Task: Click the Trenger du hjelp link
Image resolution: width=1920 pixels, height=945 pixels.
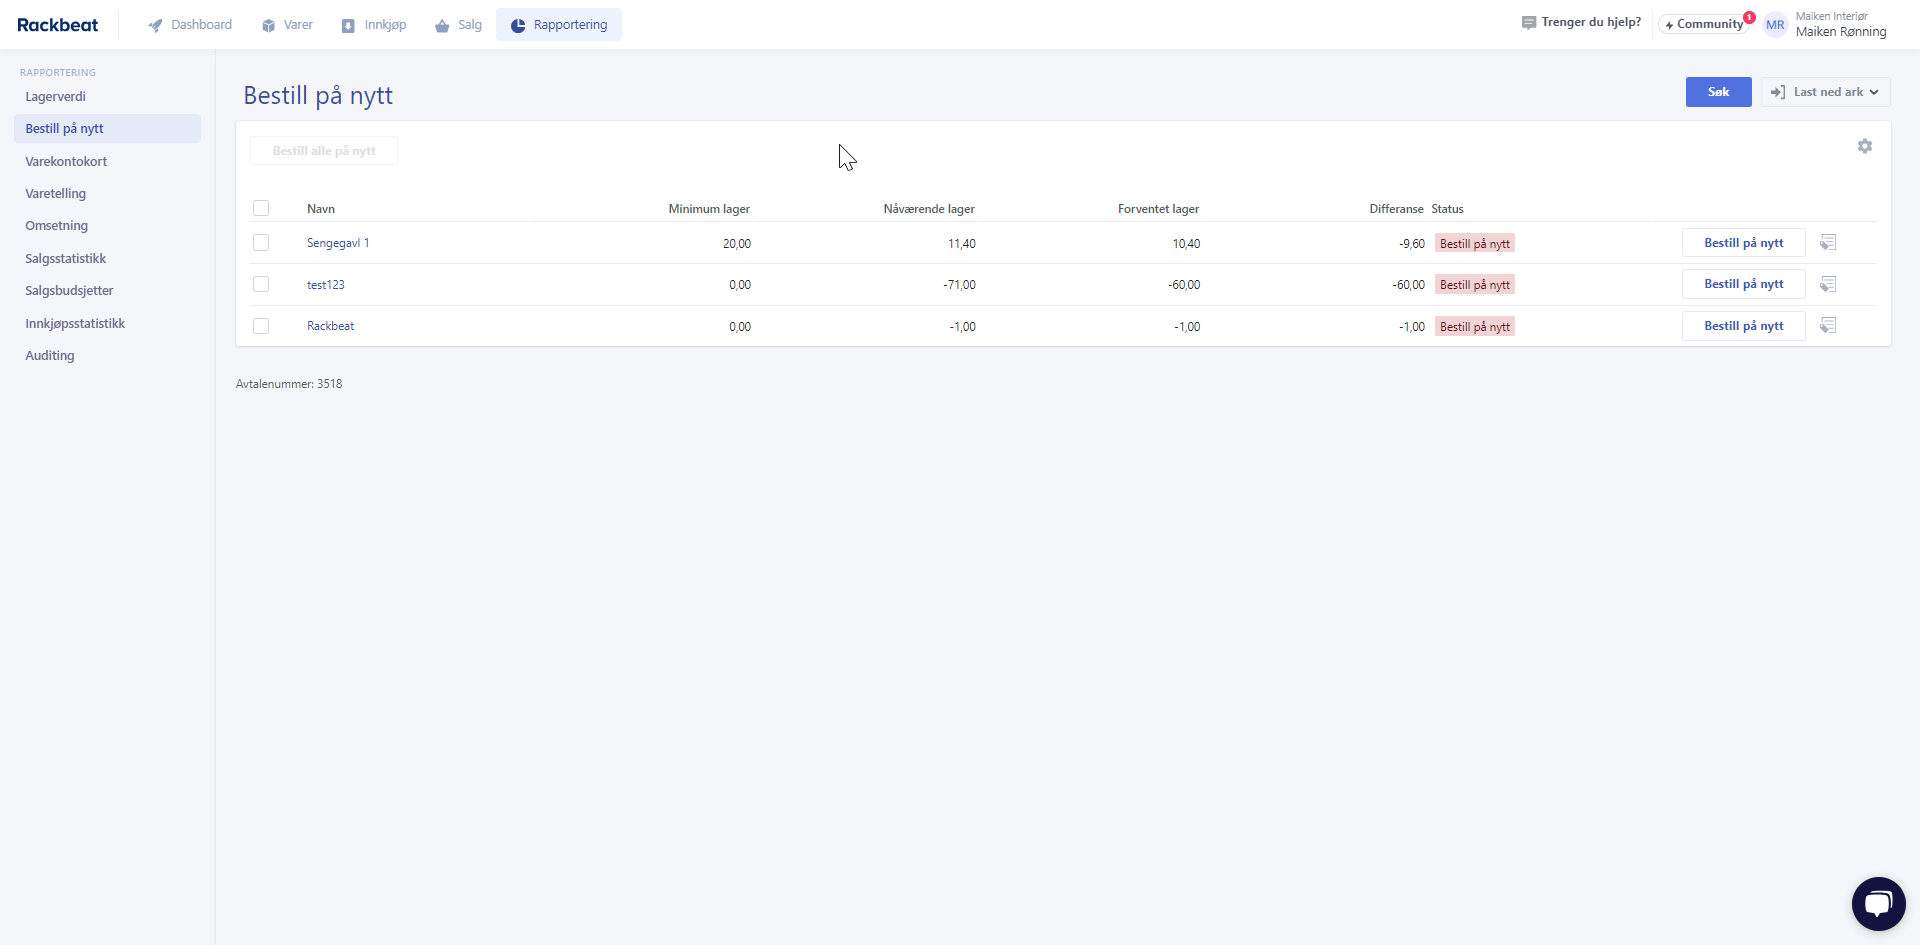Action: pos(1589,21)
